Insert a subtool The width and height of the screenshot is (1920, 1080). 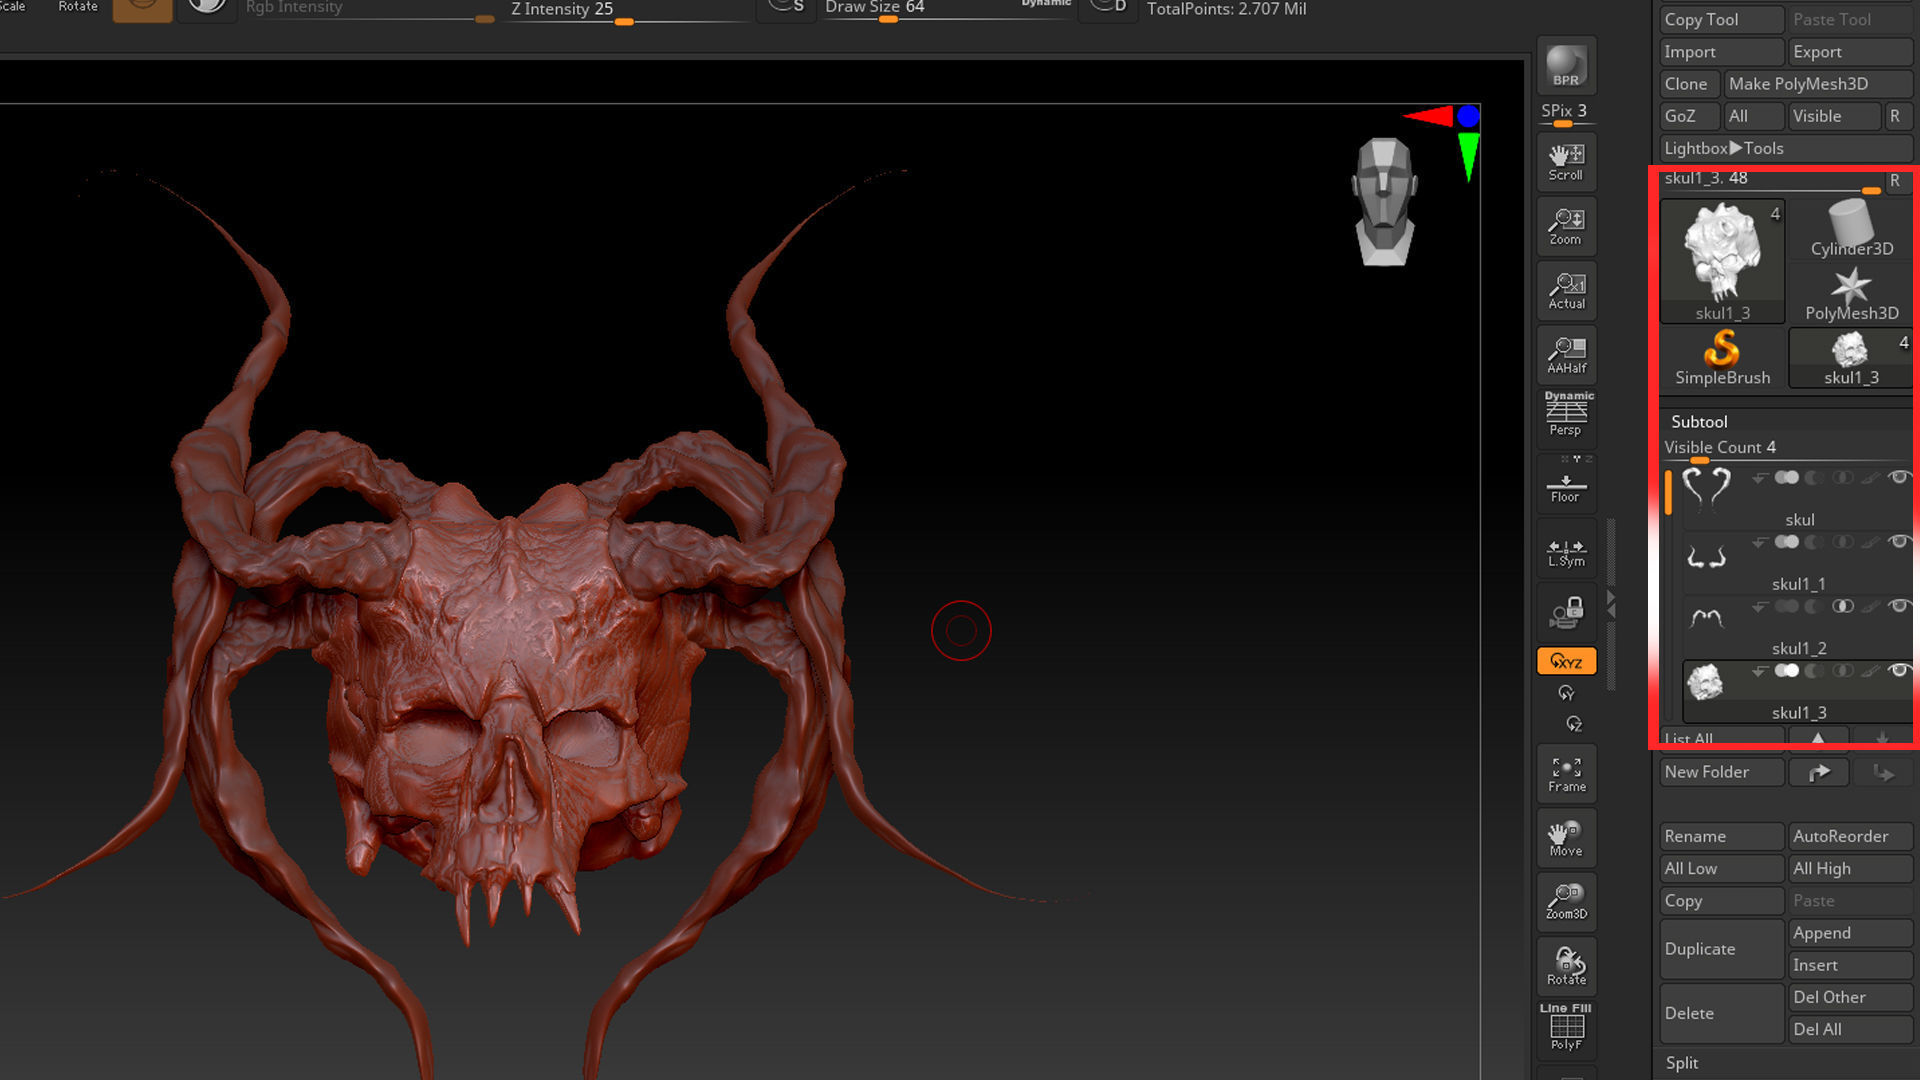pyautogui.click(x=1851, y=965)
